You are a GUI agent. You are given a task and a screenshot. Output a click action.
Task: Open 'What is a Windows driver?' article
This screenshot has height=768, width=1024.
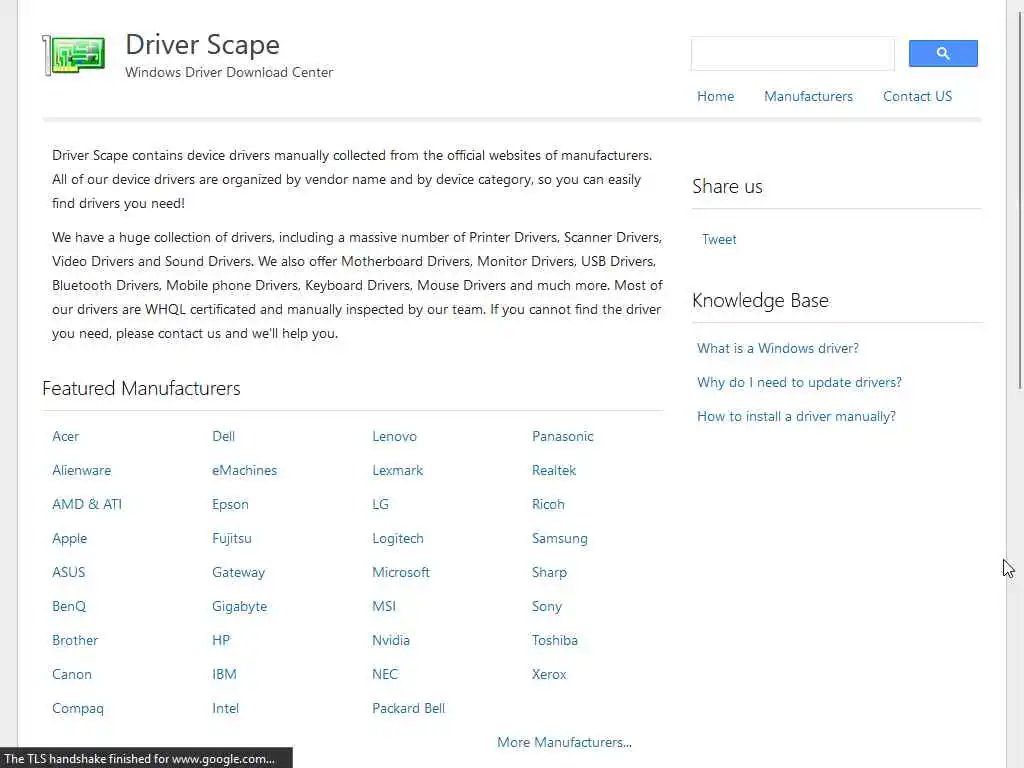click(x=778, y=349)
